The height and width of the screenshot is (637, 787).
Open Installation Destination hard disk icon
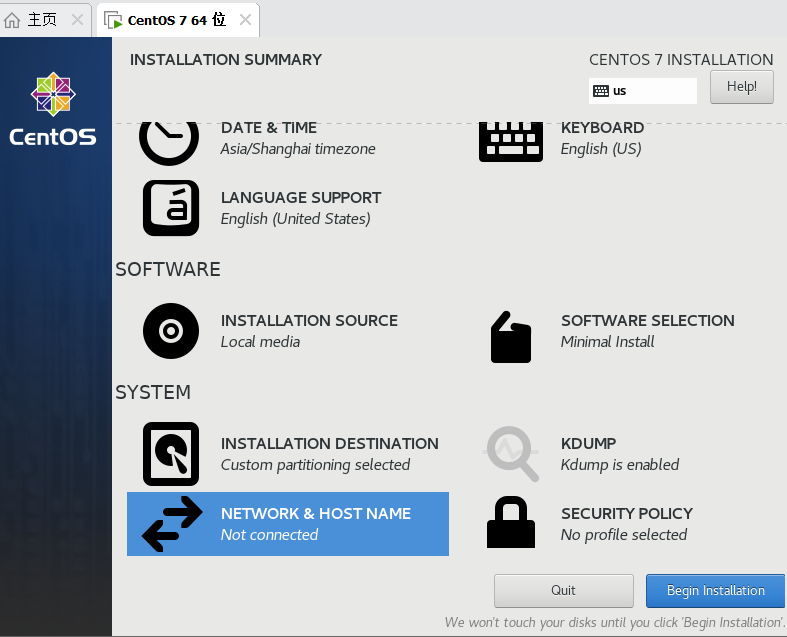tap(171, 454)
